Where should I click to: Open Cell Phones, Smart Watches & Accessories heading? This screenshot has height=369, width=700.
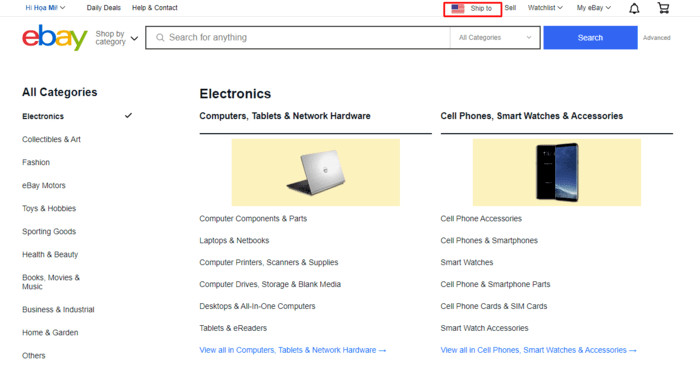(x=532, y=116)
